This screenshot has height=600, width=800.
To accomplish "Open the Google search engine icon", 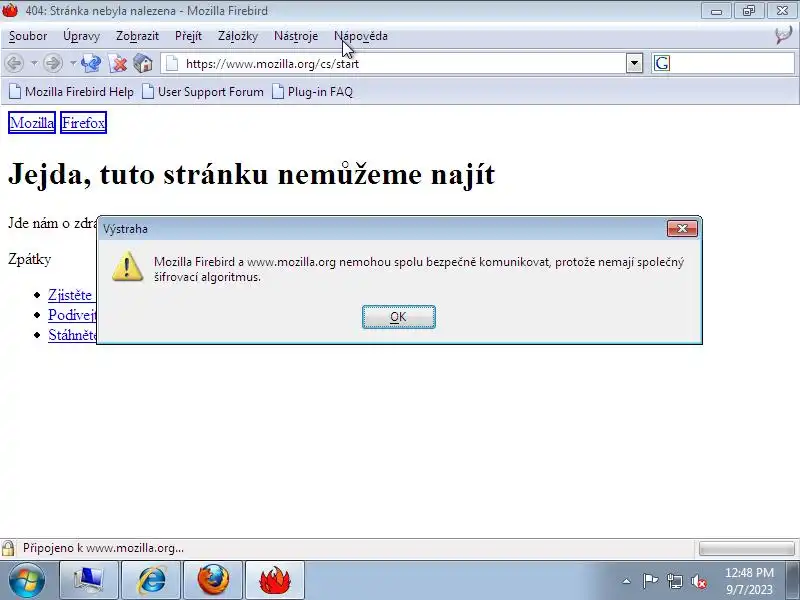I will 662,64.
